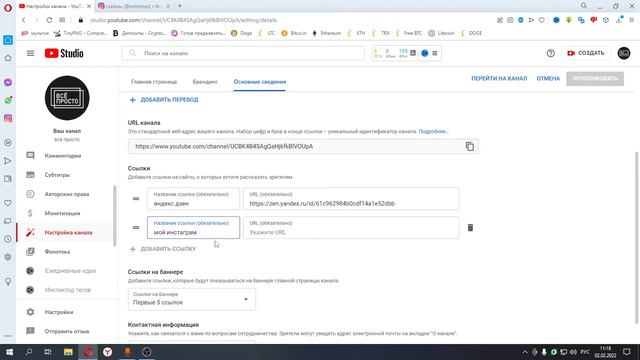
Task: Open the help question mark icon
Action: pos(551,53)
